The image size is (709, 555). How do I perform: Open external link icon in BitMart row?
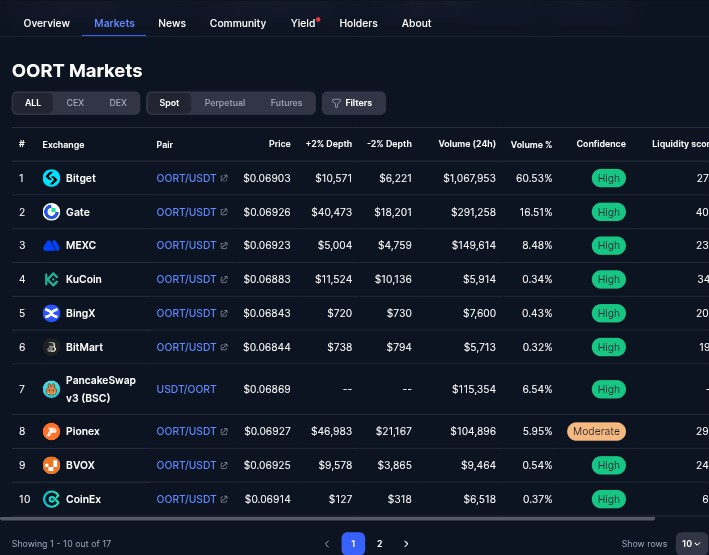tap(224, 347)
